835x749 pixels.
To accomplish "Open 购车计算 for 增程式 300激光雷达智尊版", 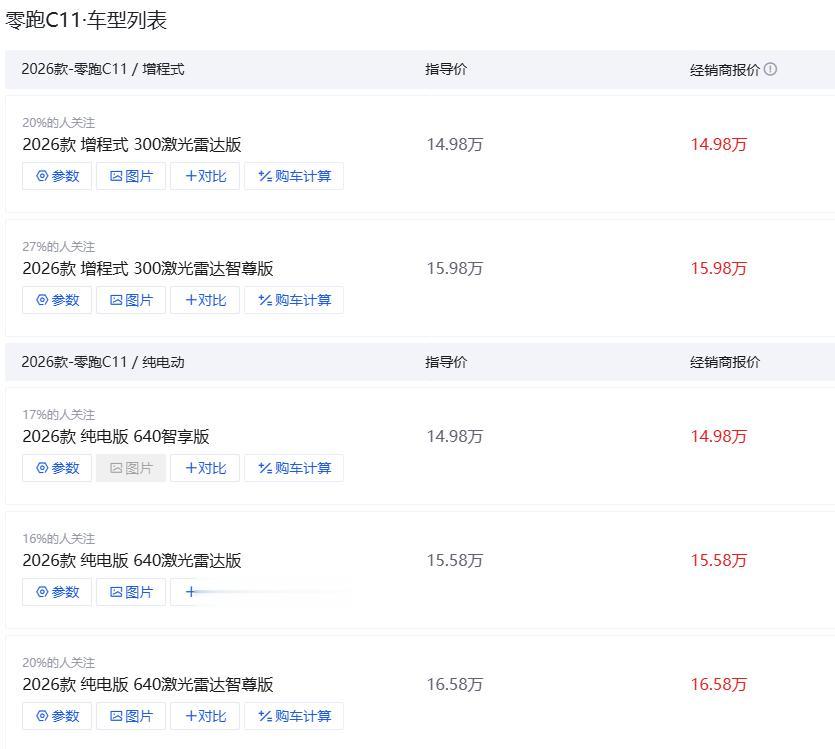I will (294, 300).
